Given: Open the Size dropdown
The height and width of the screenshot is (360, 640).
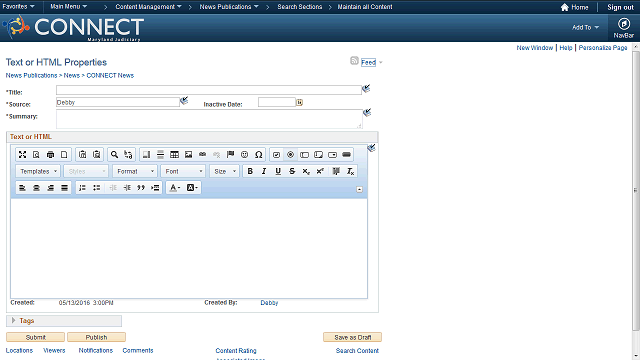Looking at the screenshot, I should [224, 171].
